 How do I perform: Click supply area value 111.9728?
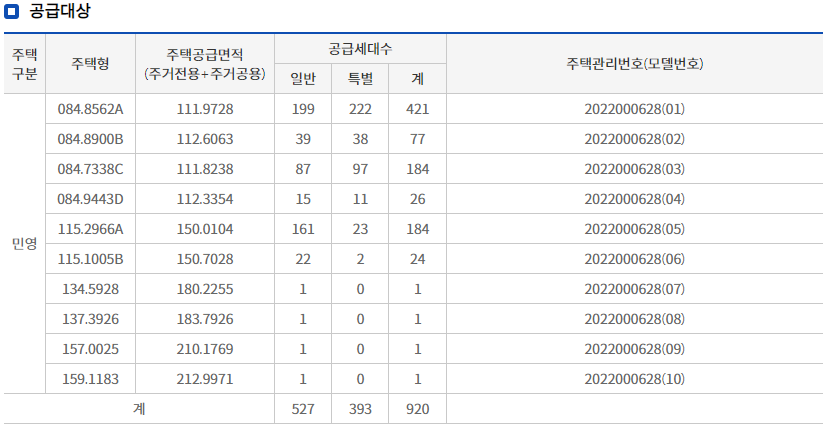(205, 109)
